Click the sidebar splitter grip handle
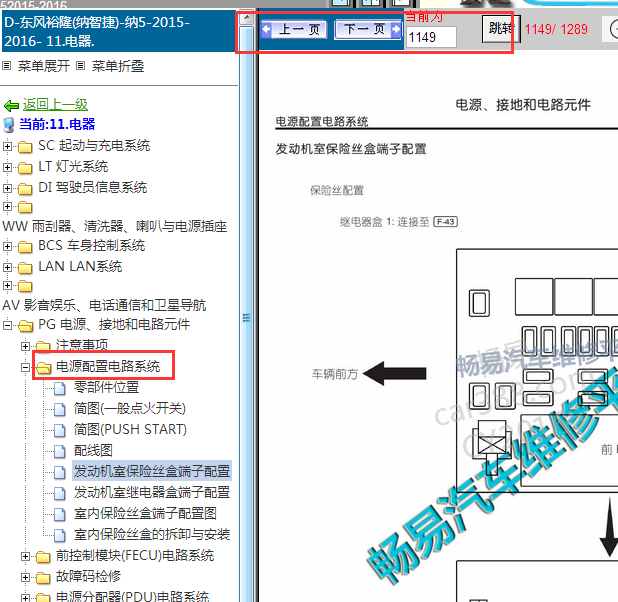Screen dimensions: 618x602 pos(247,317)
